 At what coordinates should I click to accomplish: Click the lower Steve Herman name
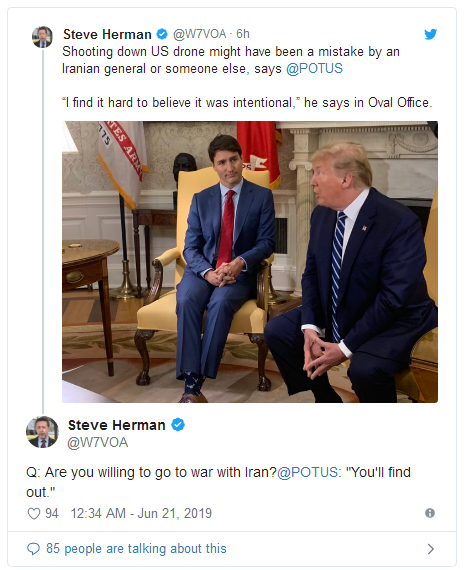117,425
